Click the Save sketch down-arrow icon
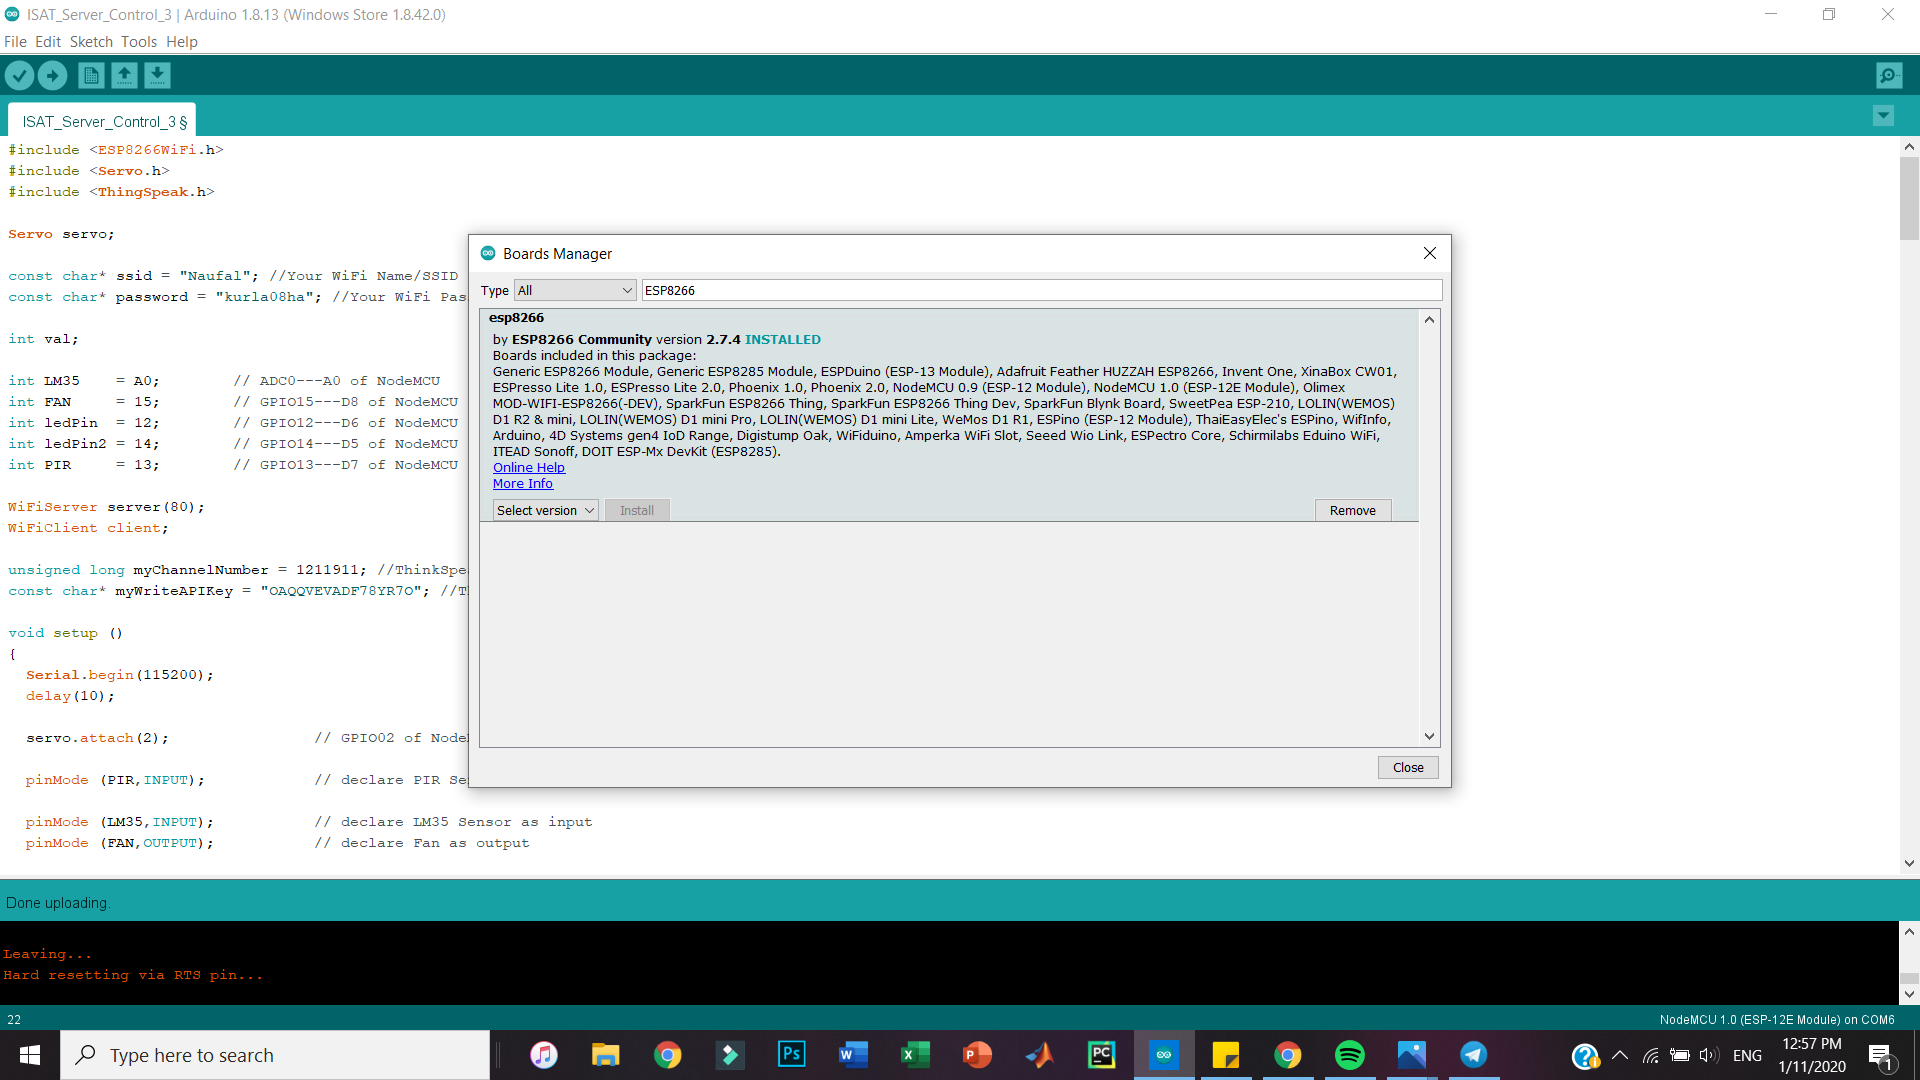This screenshot has width=1920, height=1080. pos(157,75)
